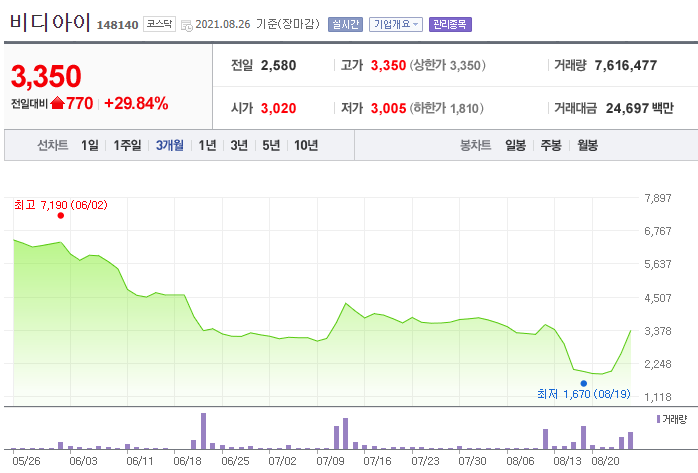Click the stock code 148140

point(118,25)
